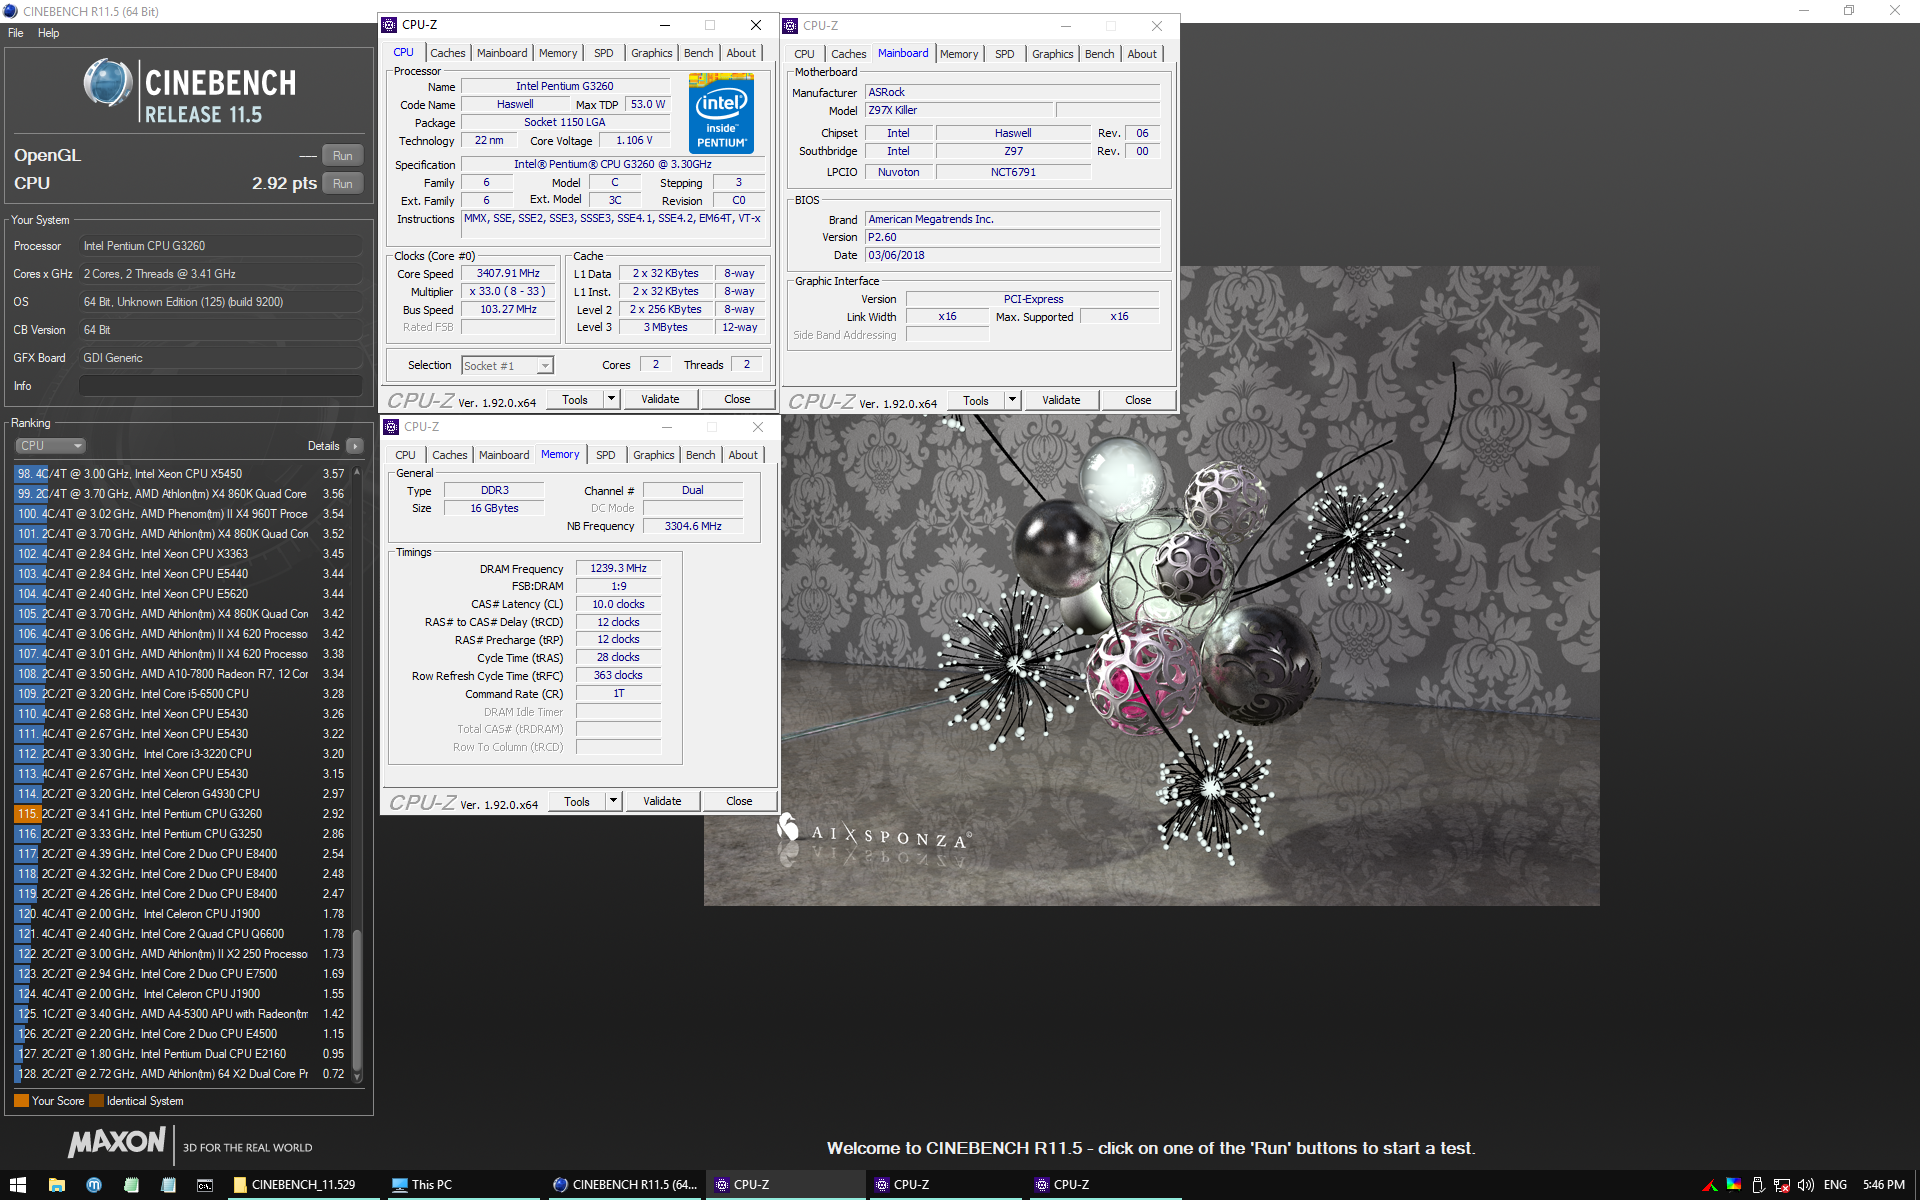Open the volume speaker tray icon

point(1806,1185)
